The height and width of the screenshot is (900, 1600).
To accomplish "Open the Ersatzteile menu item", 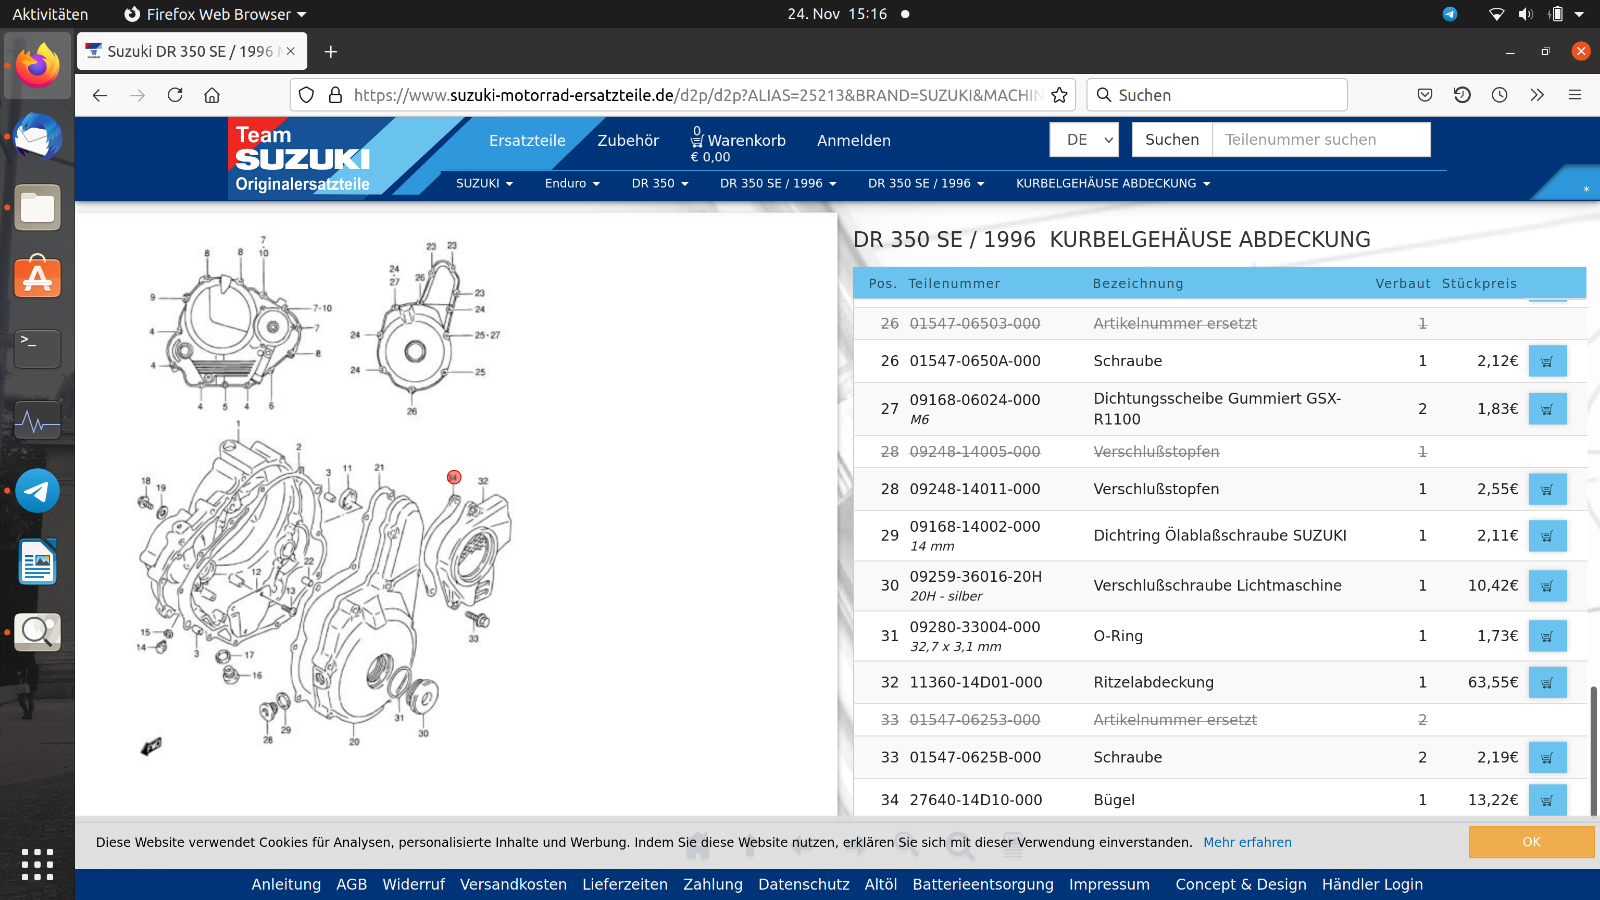I will [x=527, y=141].
